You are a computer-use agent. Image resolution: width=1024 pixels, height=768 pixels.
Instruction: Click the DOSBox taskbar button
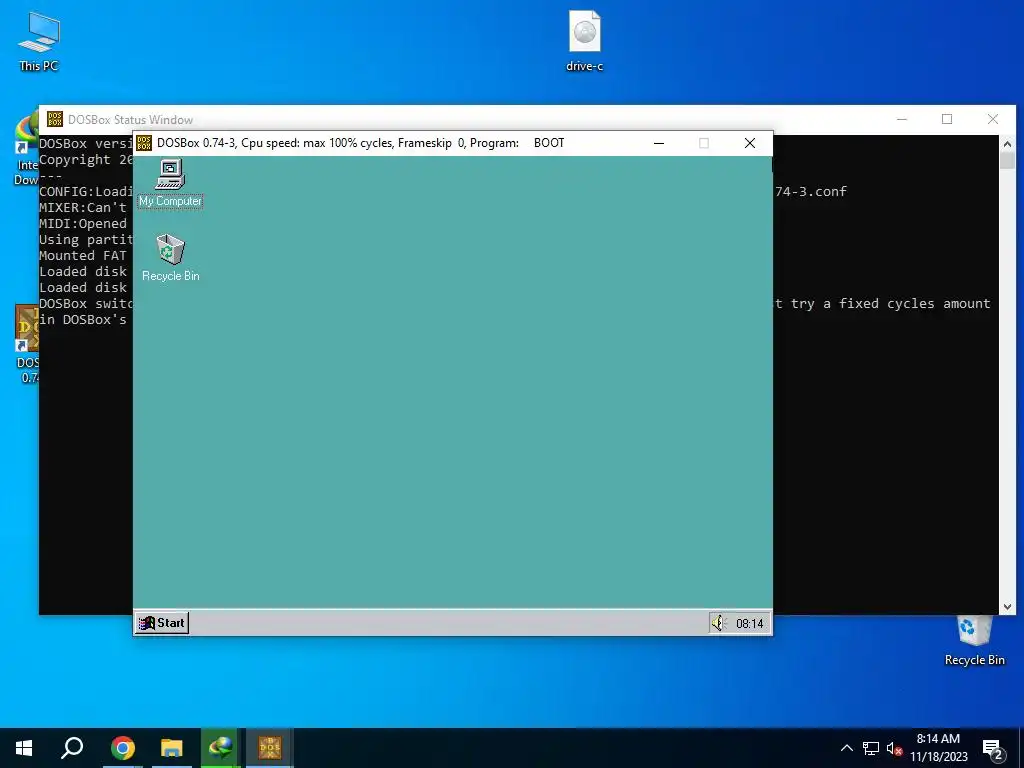coord(270,748)
